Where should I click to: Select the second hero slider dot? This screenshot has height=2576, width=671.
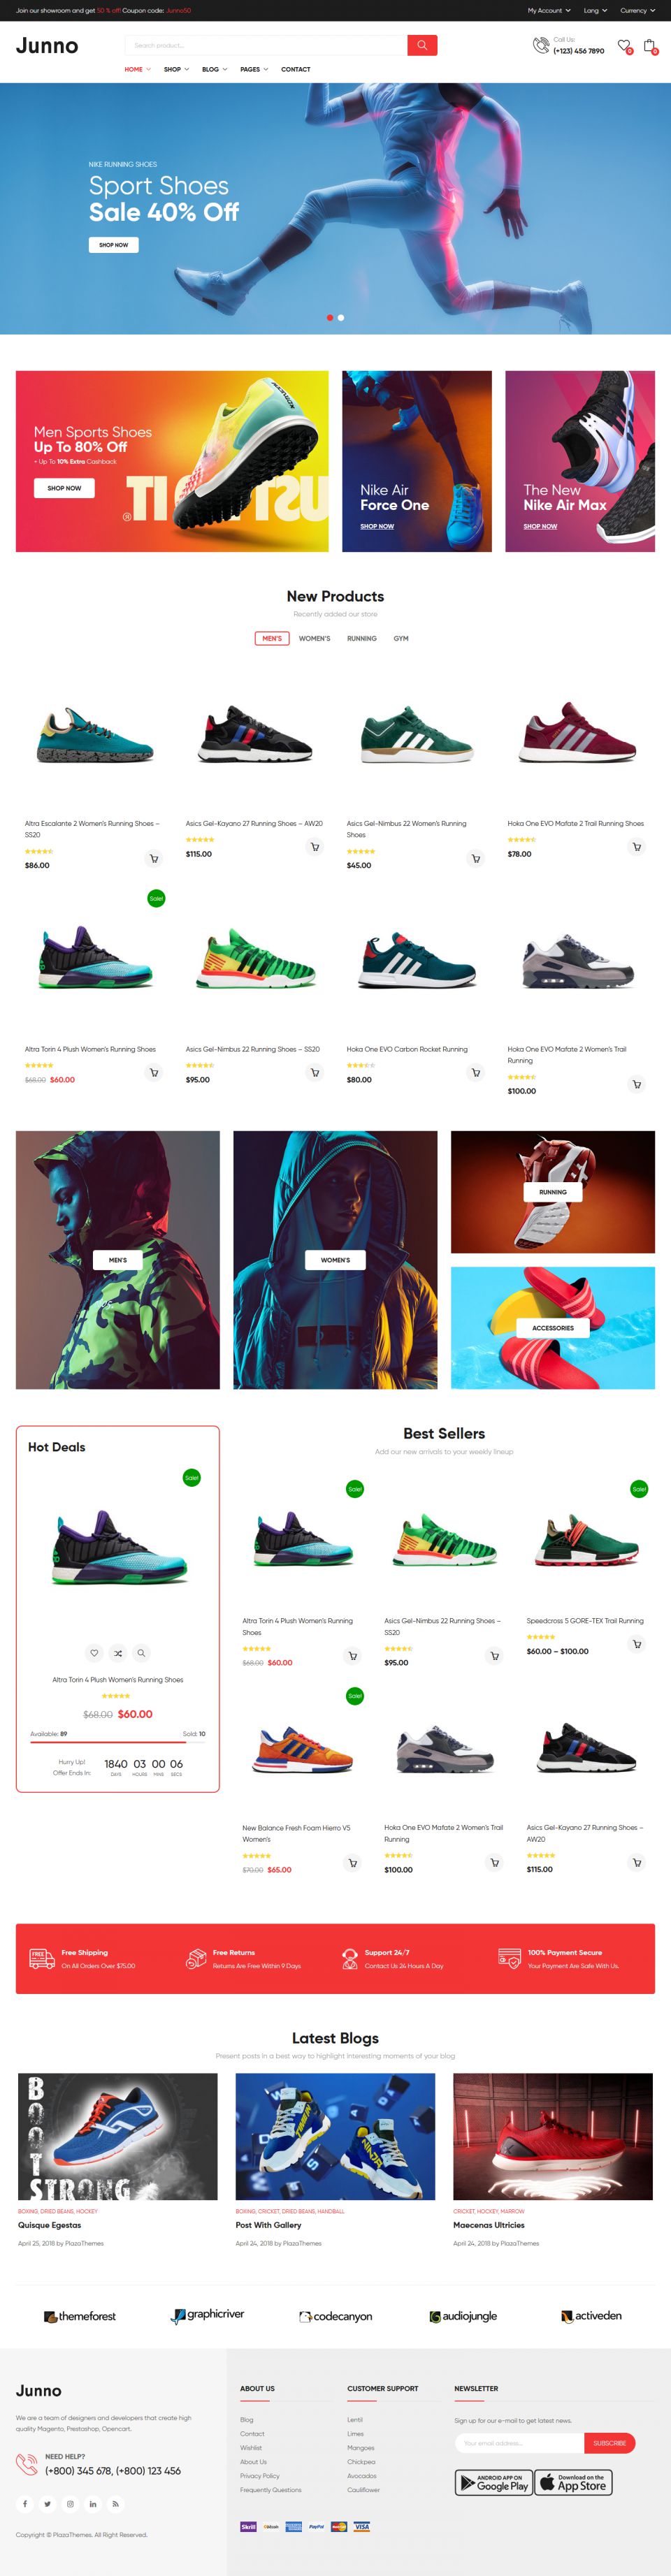[341, 317]
